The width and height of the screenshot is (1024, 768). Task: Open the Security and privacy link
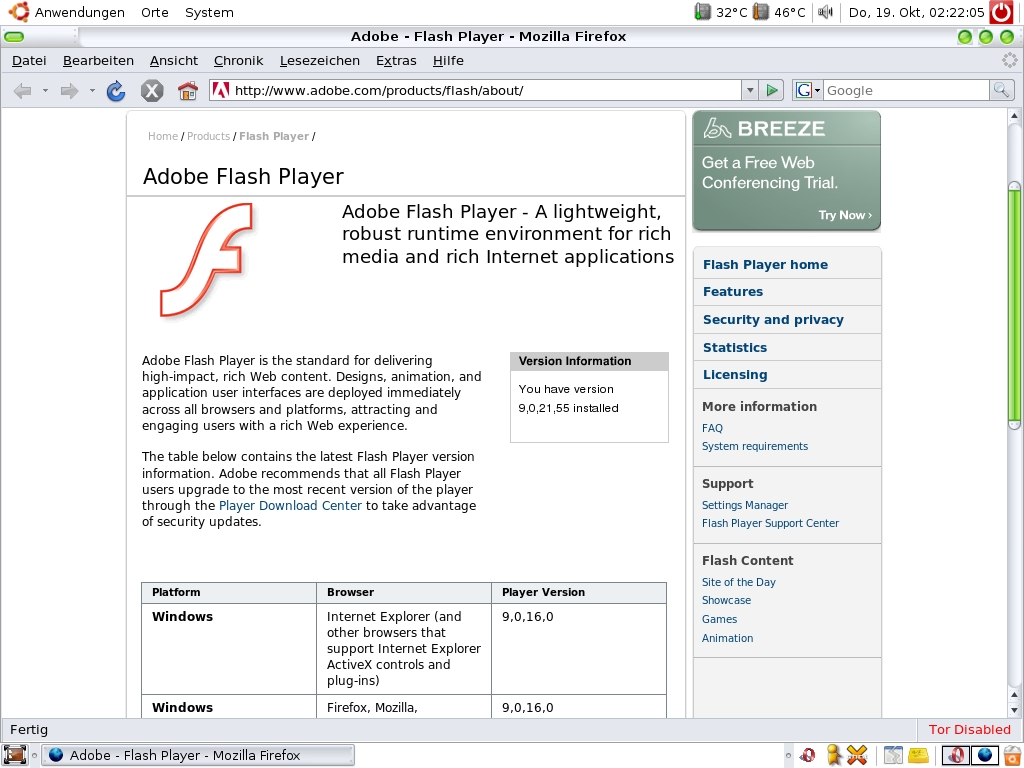pos(773,320)
